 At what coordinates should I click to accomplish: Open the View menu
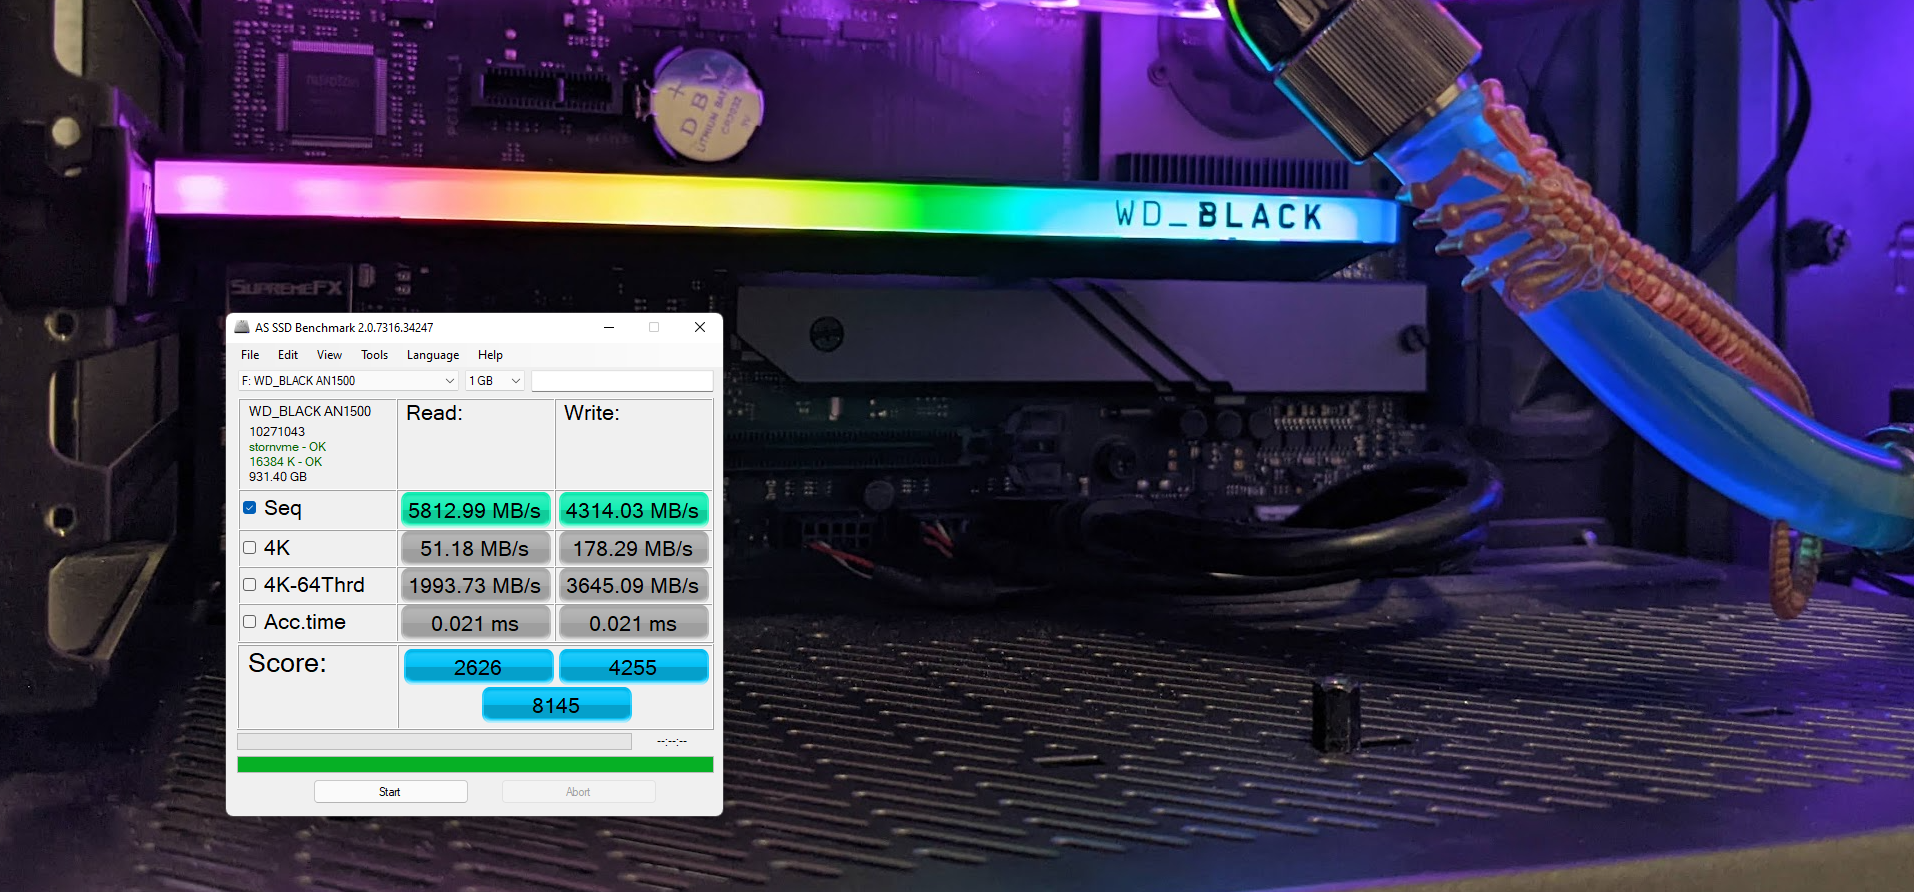tap(329, 355)
